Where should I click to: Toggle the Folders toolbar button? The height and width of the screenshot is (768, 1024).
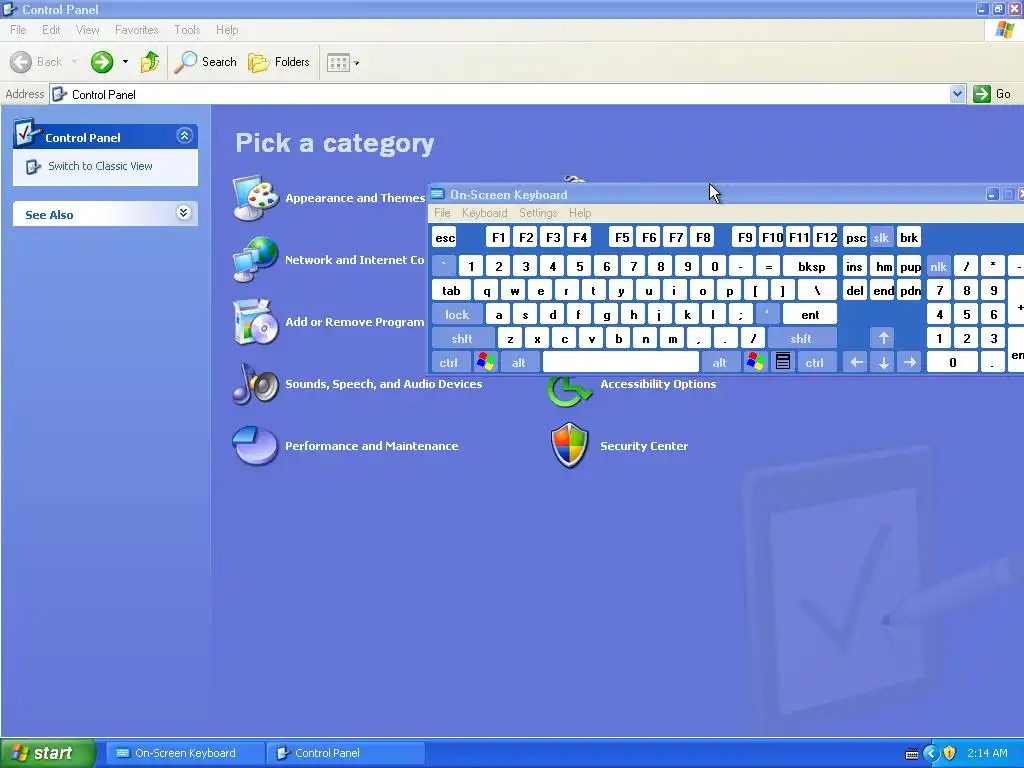pos(279,62)
